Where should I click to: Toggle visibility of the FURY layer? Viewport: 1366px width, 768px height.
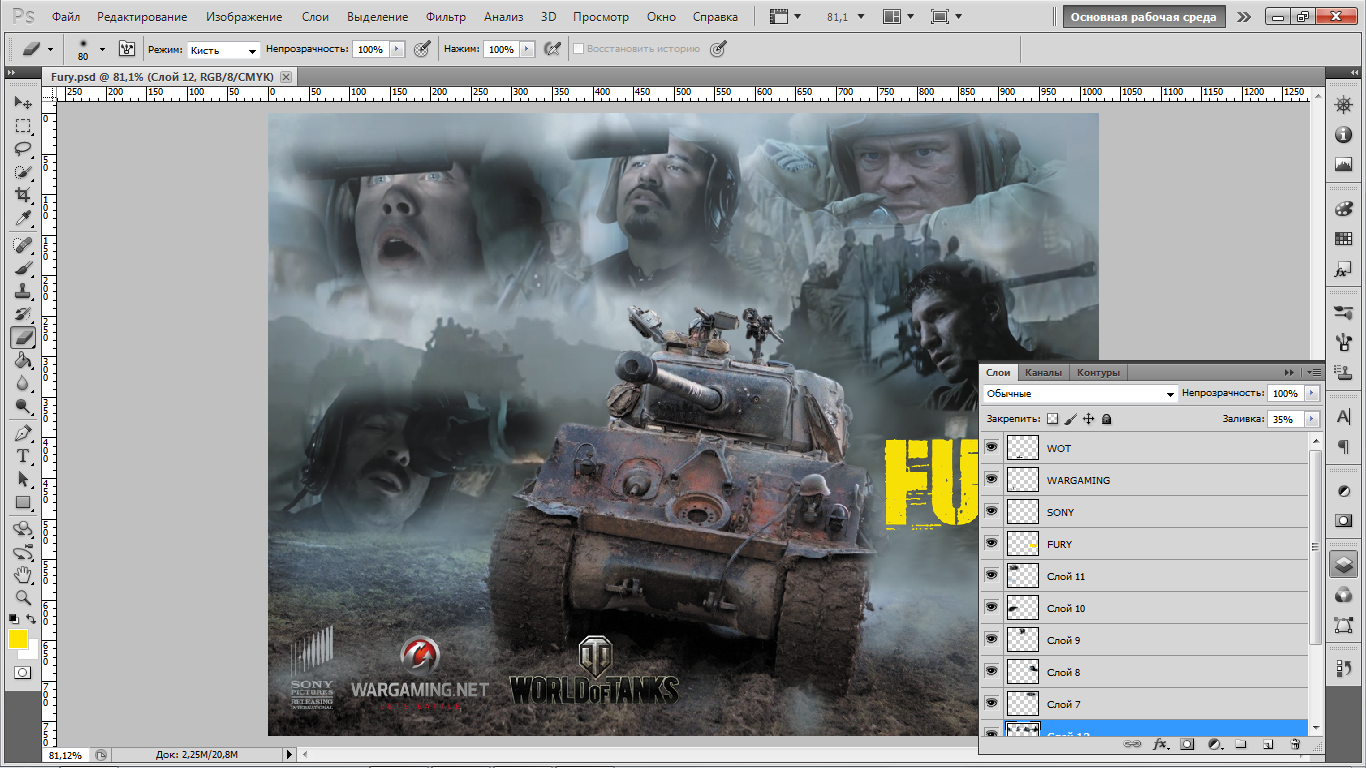click(x=991, y=544)
